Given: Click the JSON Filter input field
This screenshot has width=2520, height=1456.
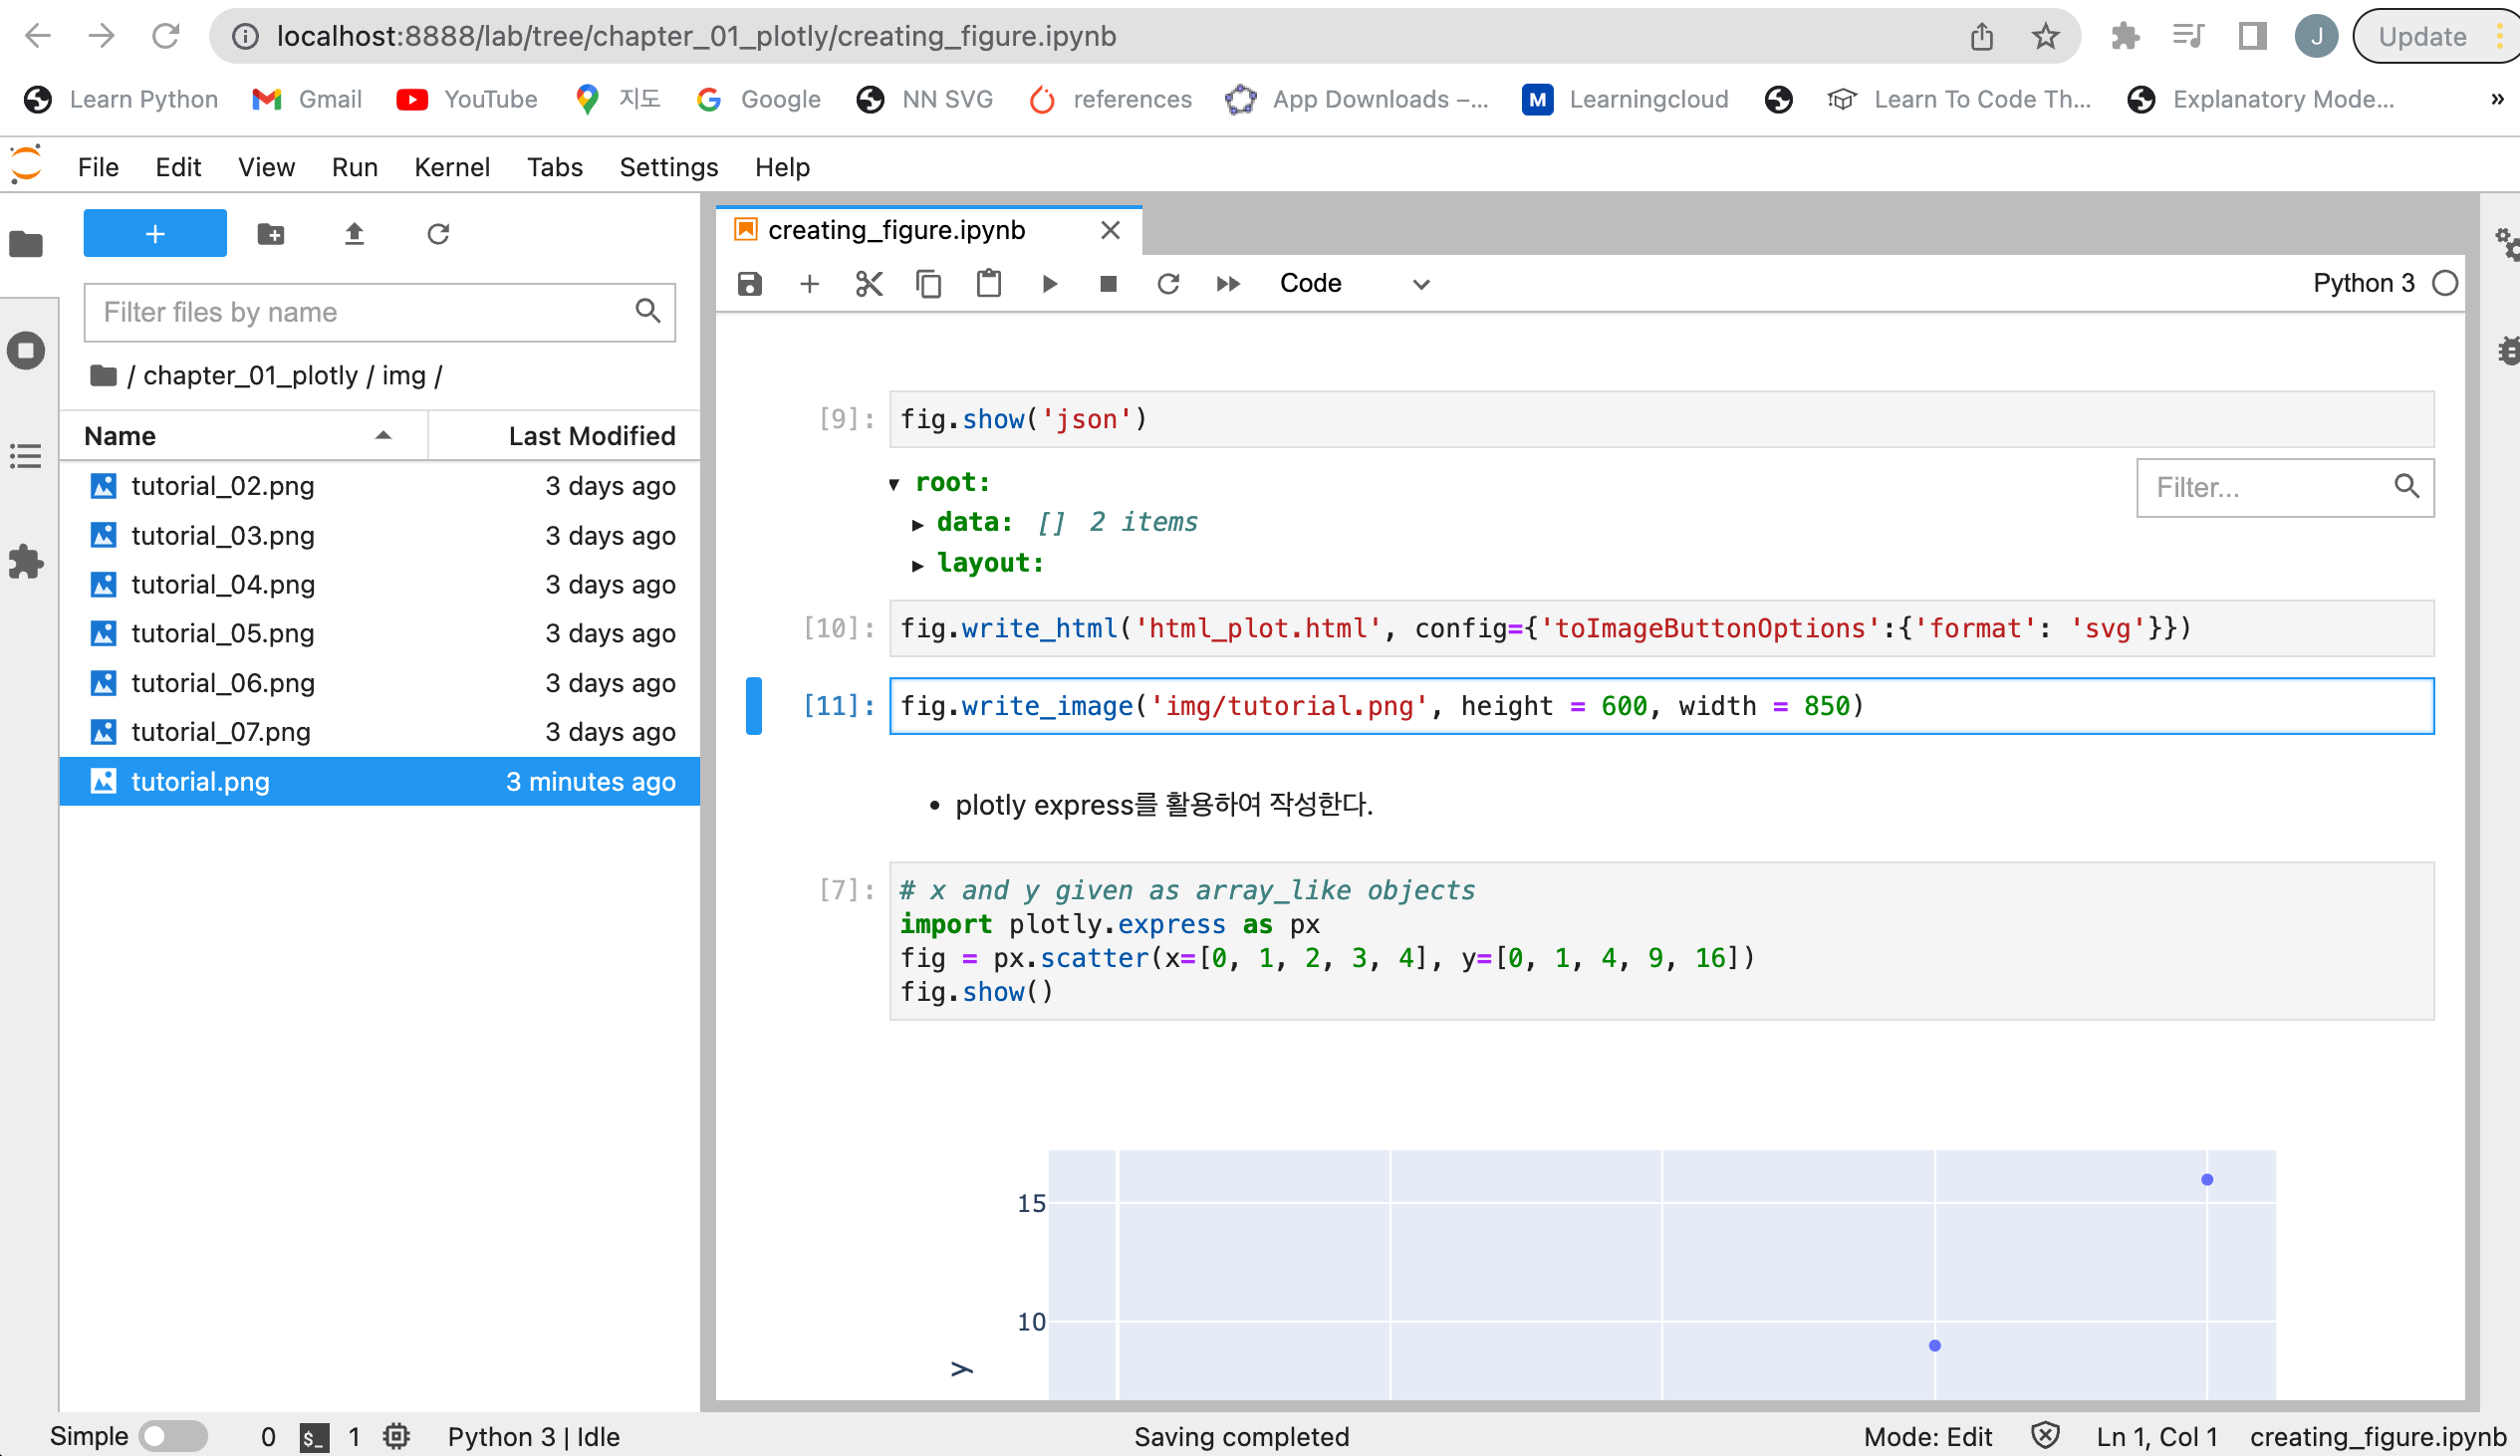Looking at the screenshot, I should [2285, 487].
